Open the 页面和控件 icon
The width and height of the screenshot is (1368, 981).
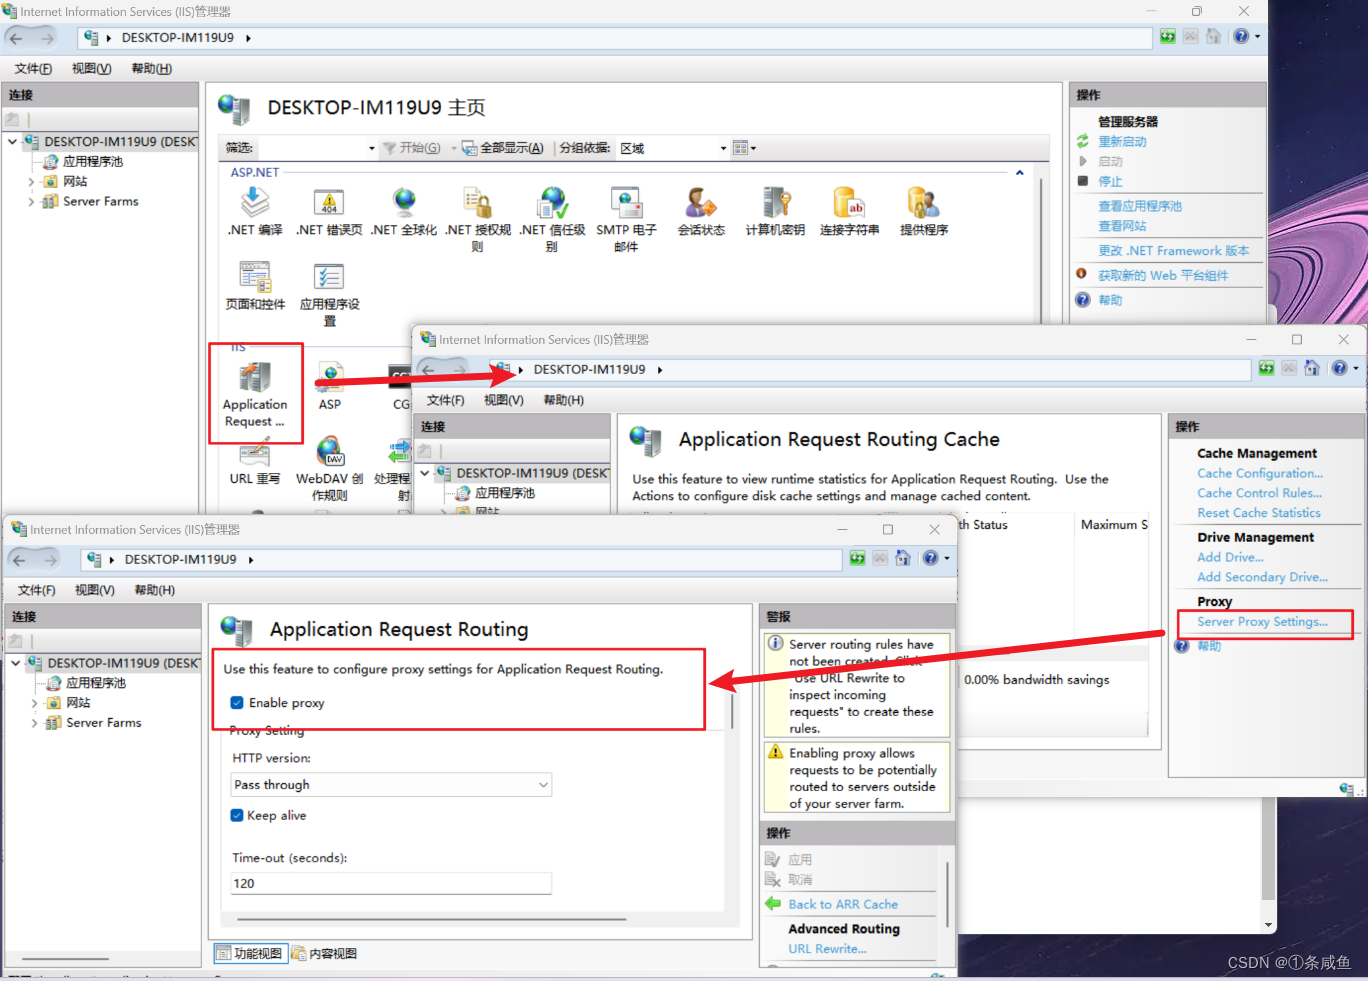(x=255, y=276)
